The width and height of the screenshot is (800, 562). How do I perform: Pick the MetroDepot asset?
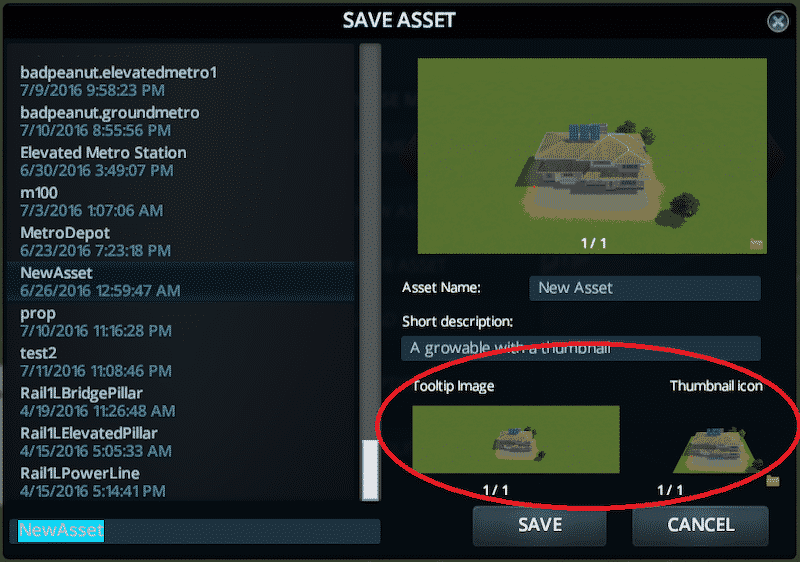181,242
